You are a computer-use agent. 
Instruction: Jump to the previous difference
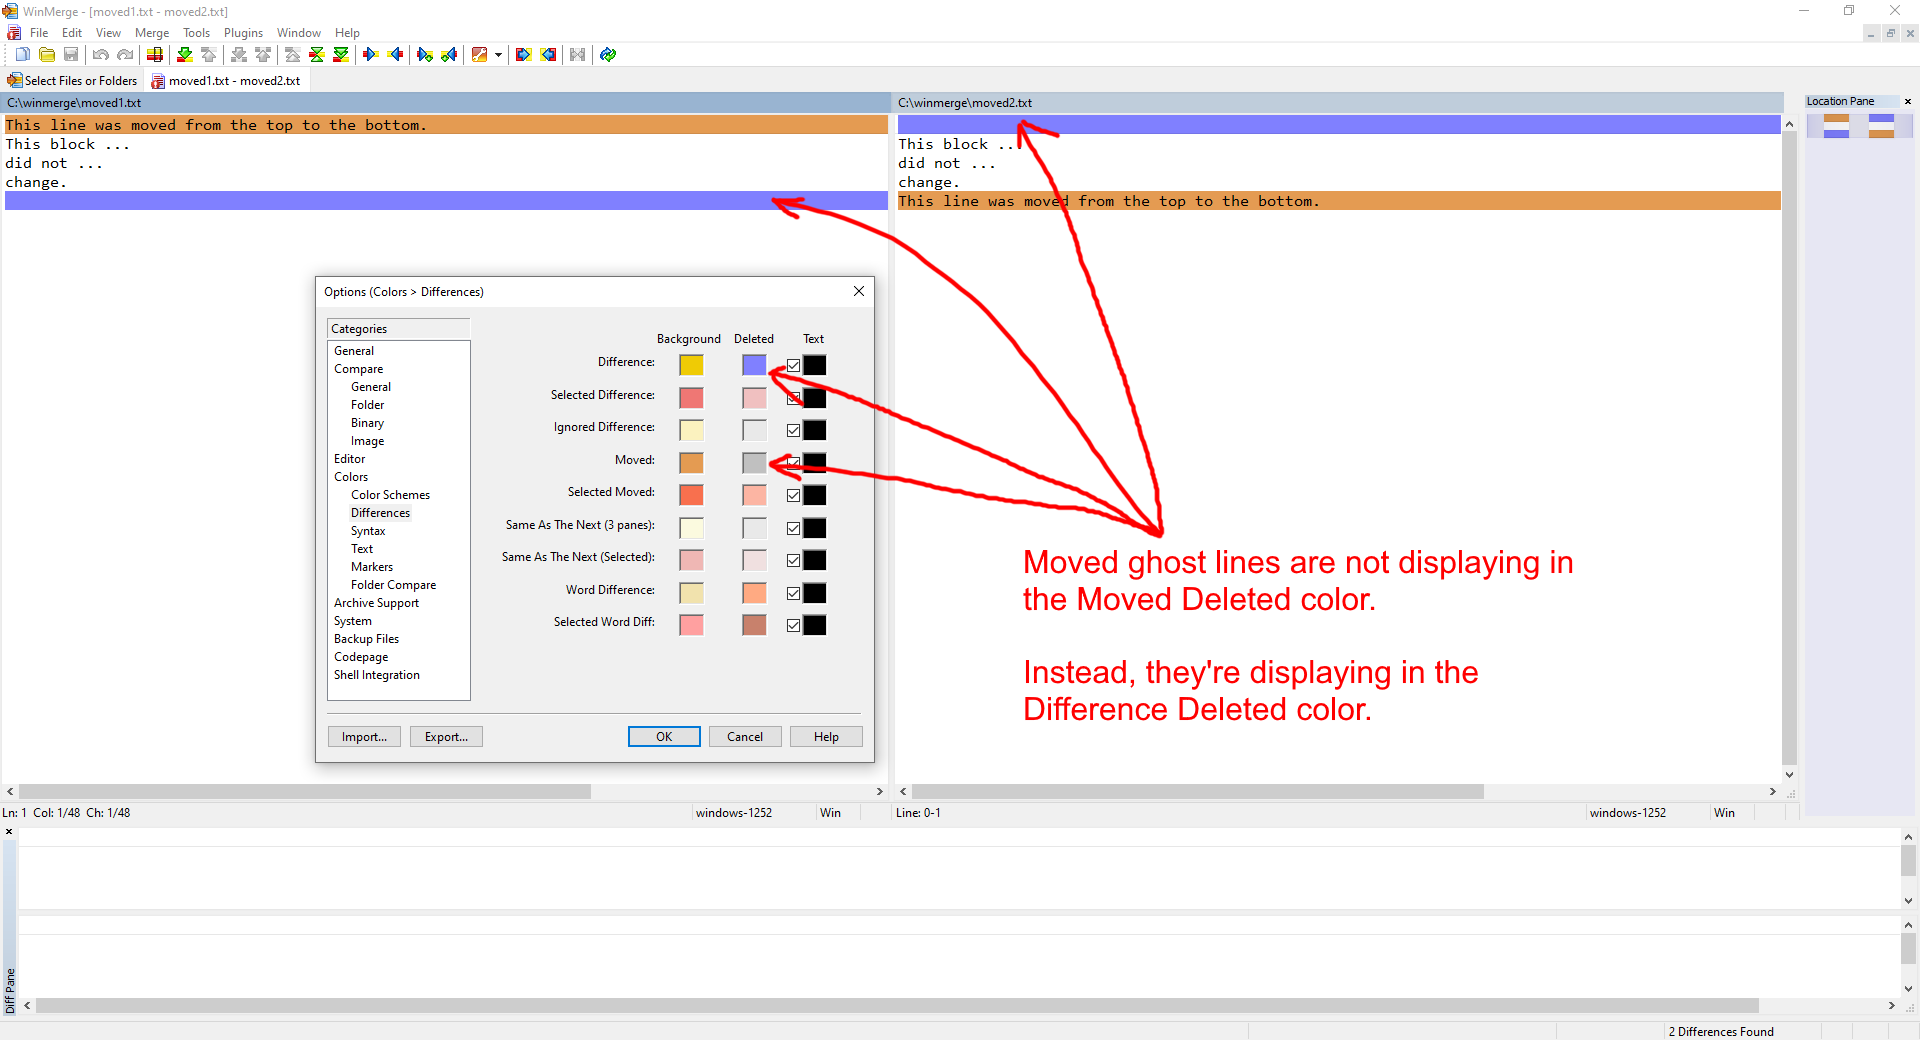pyautogui.click(x=208, y=54)
